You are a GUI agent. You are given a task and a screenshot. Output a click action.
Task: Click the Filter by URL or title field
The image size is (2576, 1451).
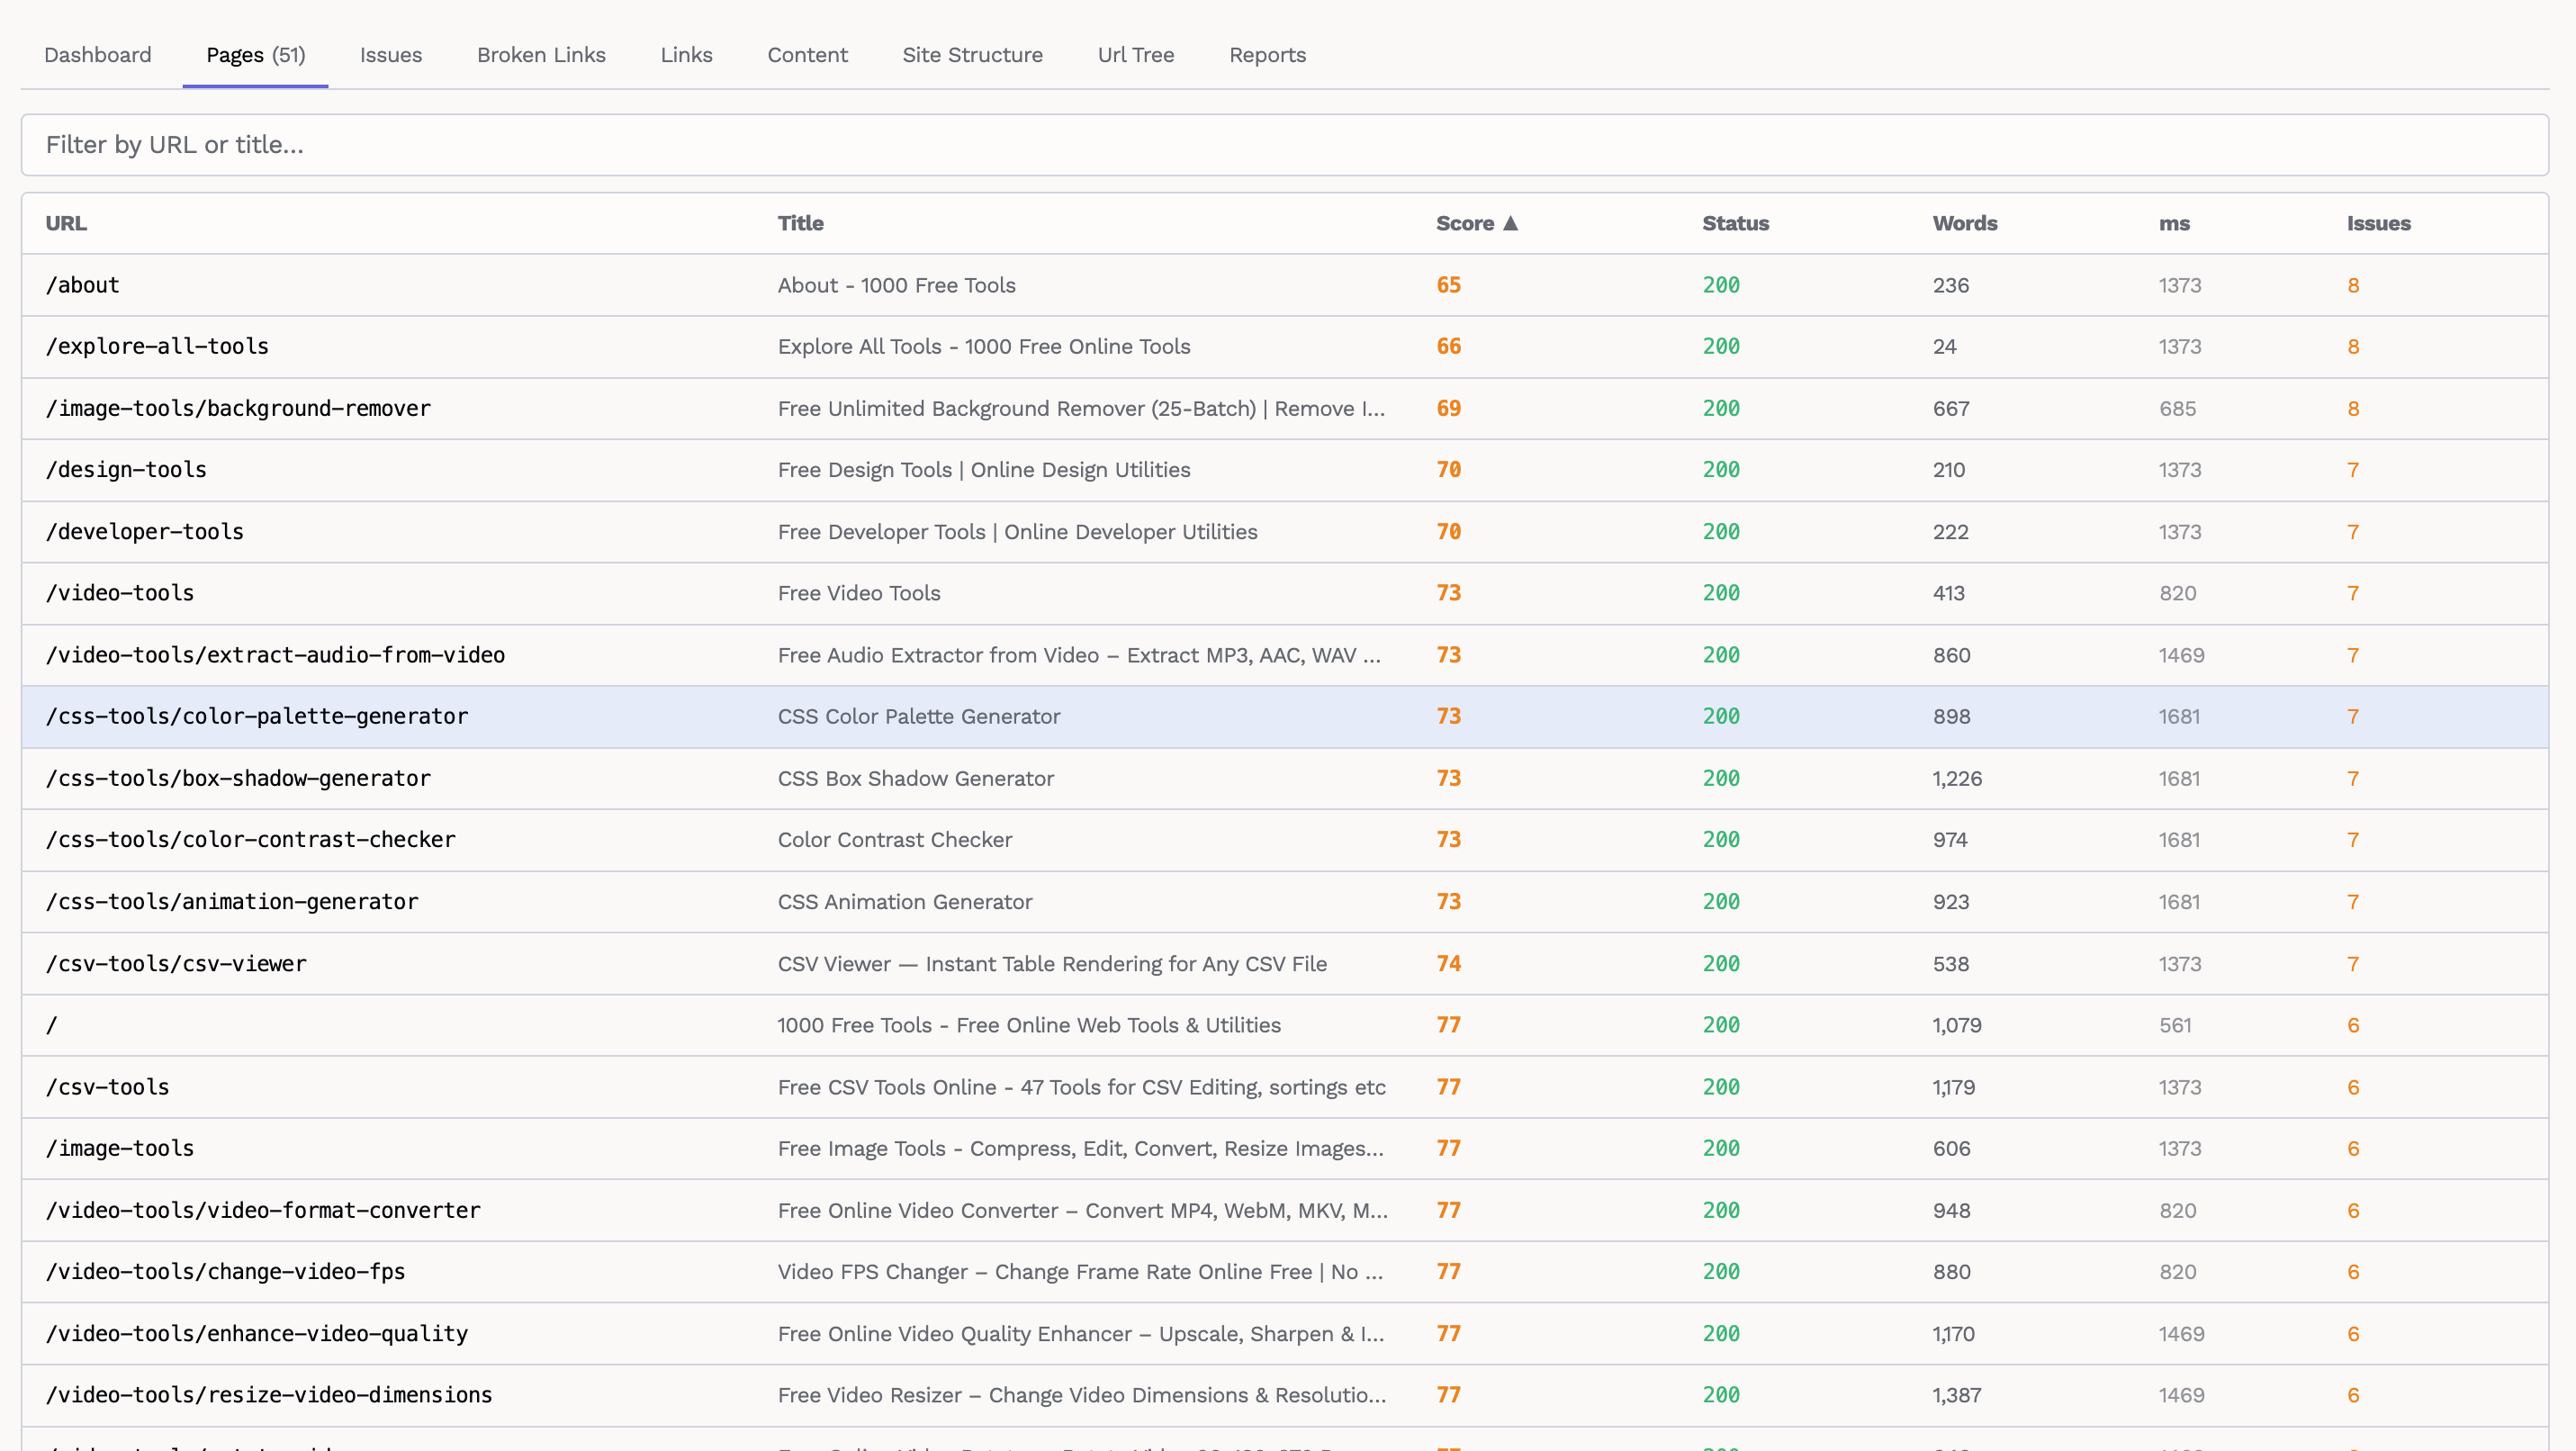point(1284,145)
